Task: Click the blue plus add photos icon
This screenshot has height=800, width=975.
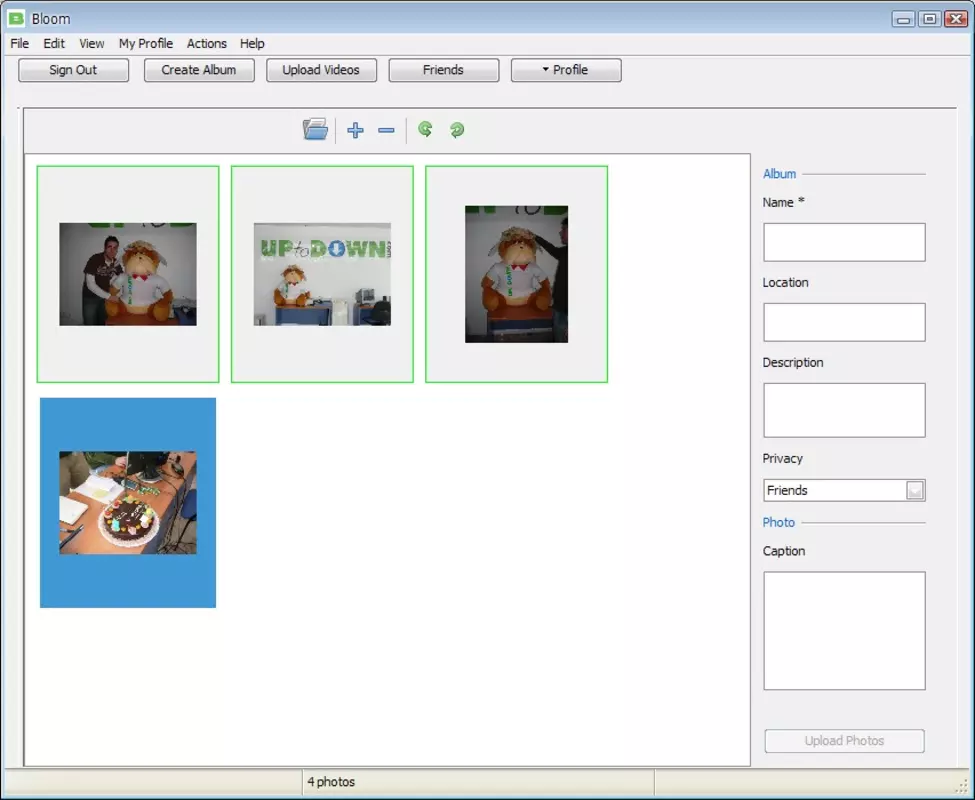Action: tap(355, 130)
